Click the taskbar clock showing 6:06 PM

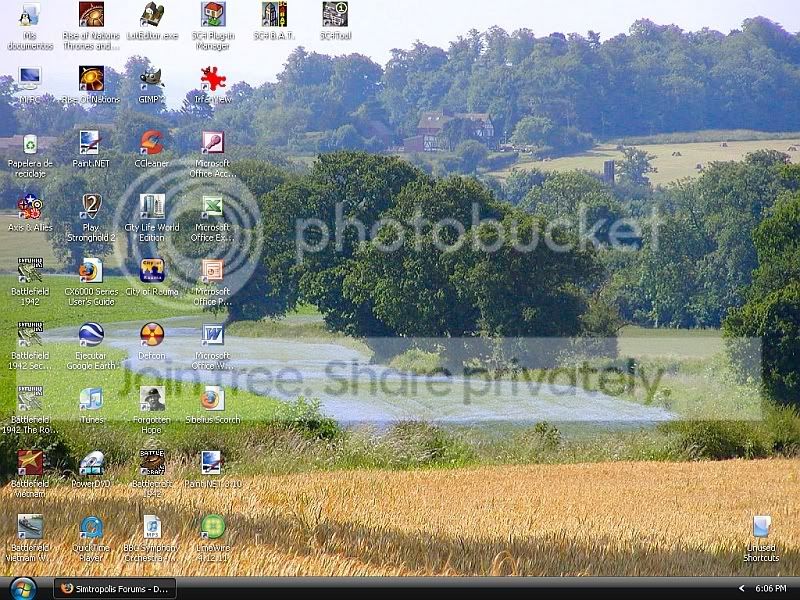tap(770, 589)
